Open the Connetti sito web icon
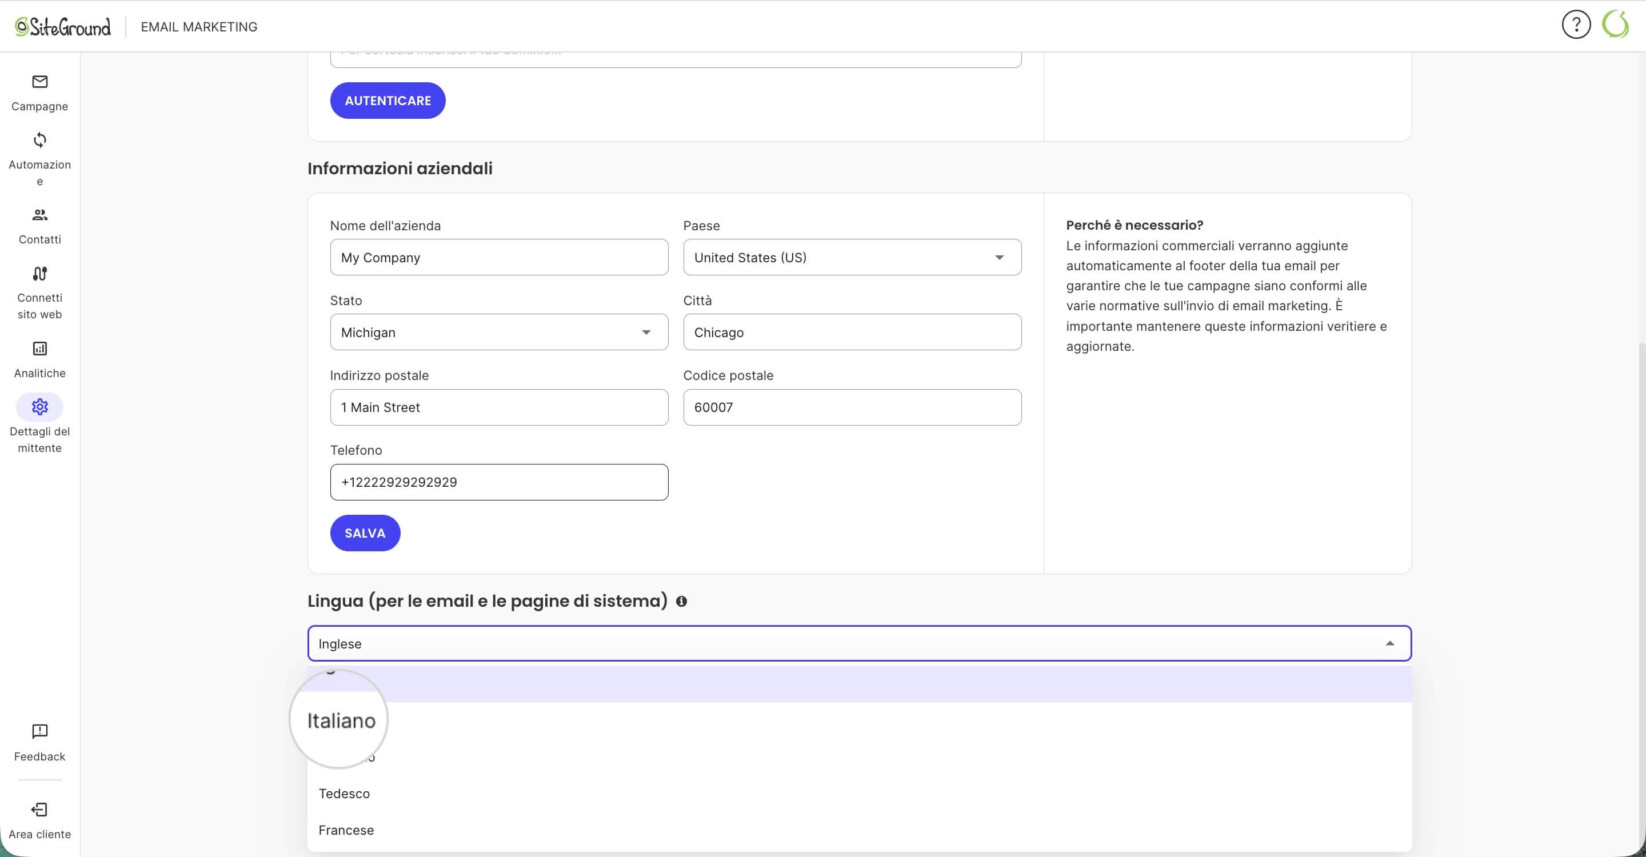1646x857 pixels. pos(40,273)
